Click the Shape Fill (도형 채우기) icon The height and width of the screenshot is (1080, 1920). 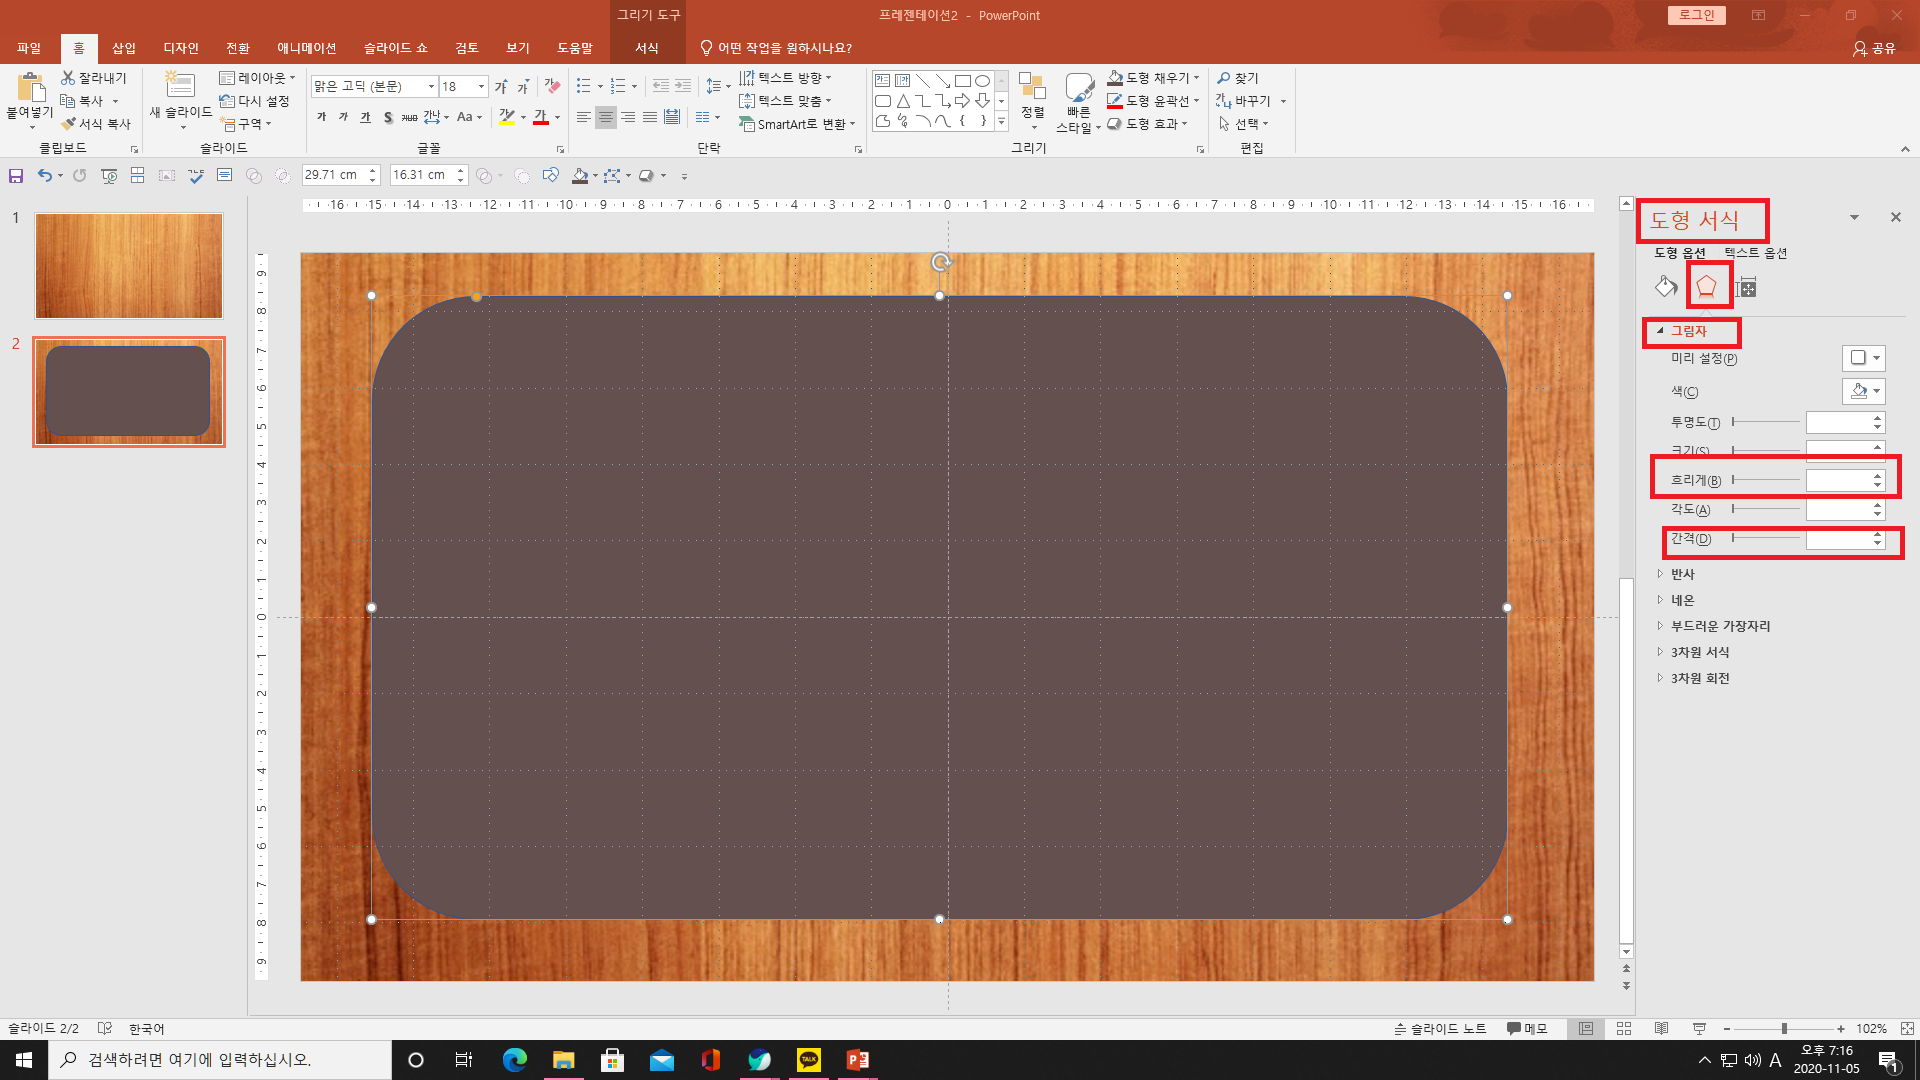1115,78
